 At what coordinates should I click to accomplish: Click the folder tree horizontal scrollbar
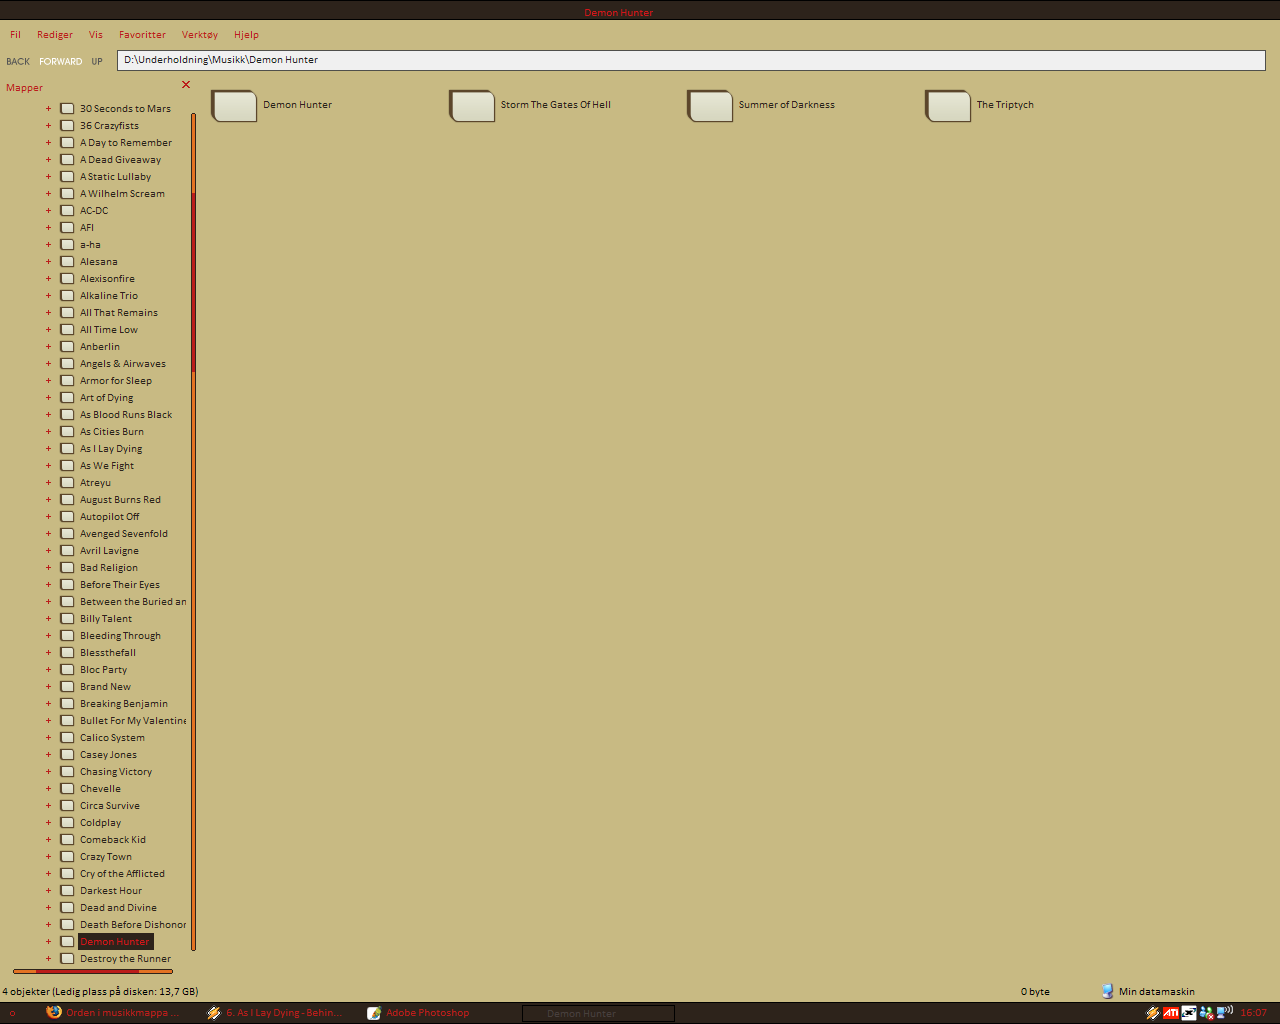[x=93, y=971]
